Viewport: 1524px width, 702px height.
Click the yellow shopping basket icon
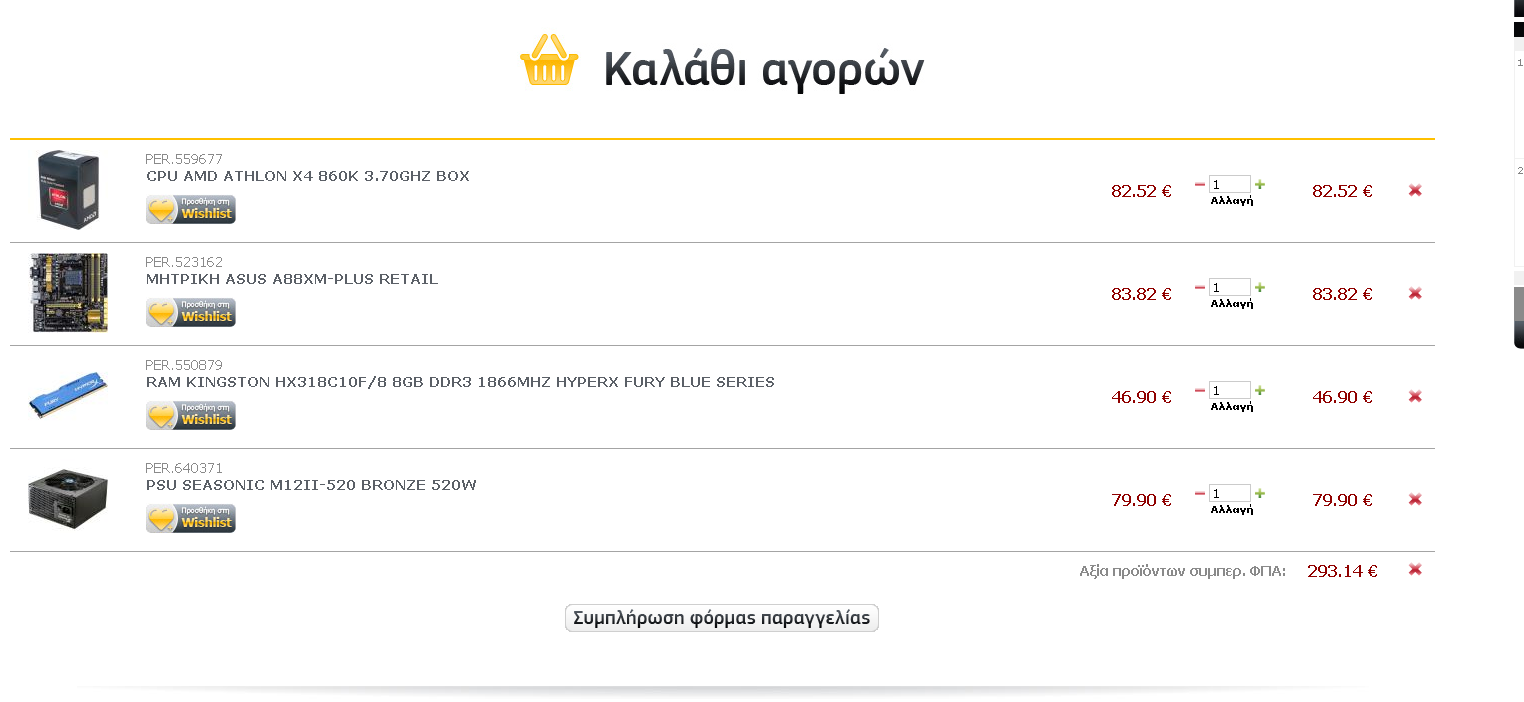tap(549, 60)
